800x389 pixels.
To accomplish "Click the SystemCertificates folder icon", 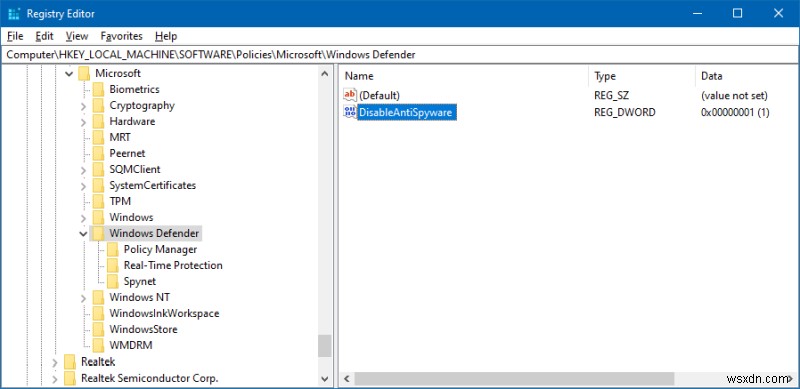I will pos(98,185).
